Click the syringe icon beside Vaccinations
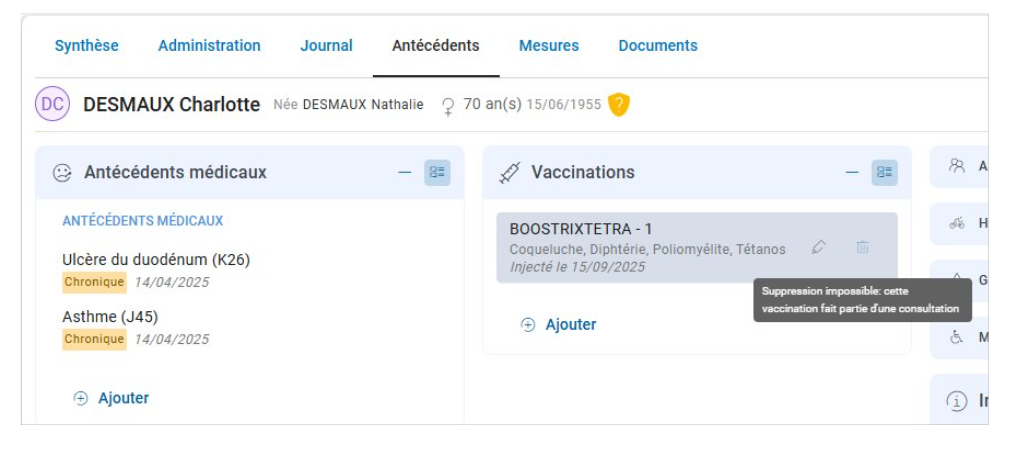Viewport: 1014px width, 456px height. point(509,173)
